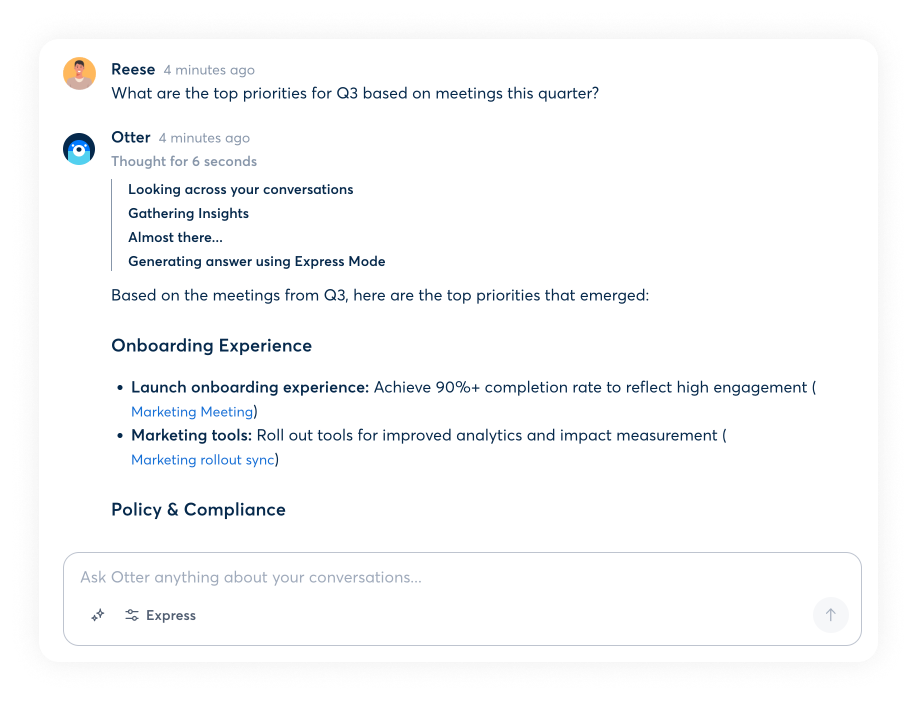Viewport: 917px width, 701px height.
Task: Click the 'Looking across your conversations' step
Action: point(240,190)
